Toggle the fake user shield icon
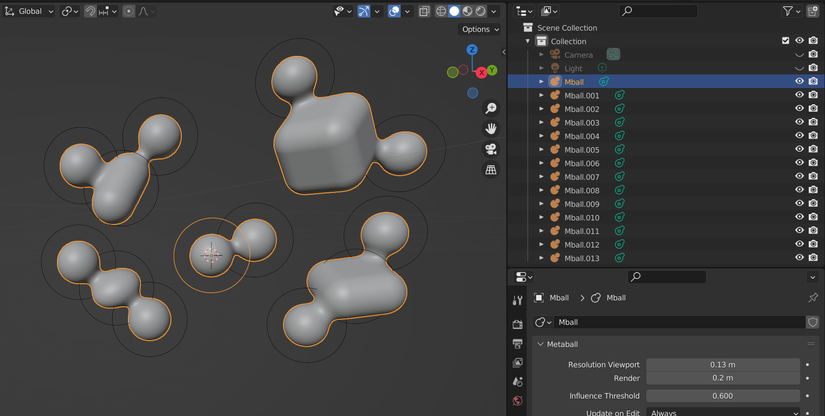The image size is (825, 416). pos(813,322)
